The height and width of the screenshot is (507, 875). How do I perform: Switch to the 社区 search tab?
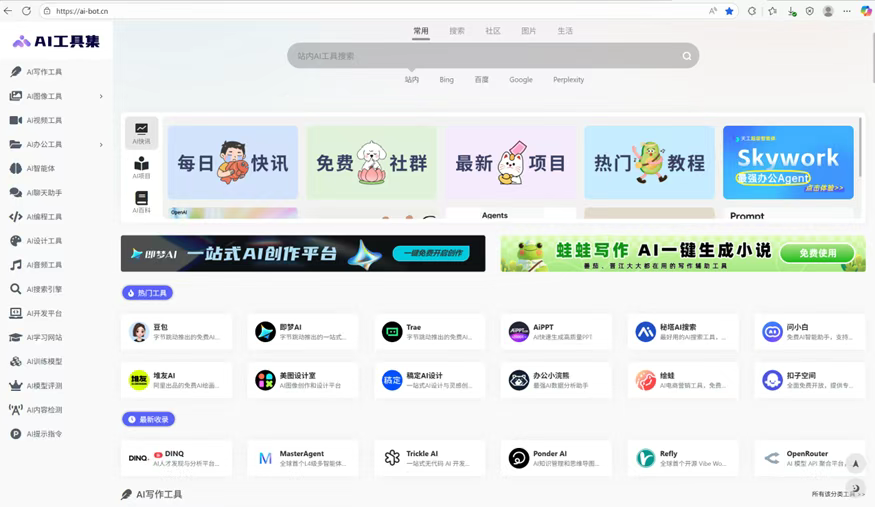click(493, 31)
